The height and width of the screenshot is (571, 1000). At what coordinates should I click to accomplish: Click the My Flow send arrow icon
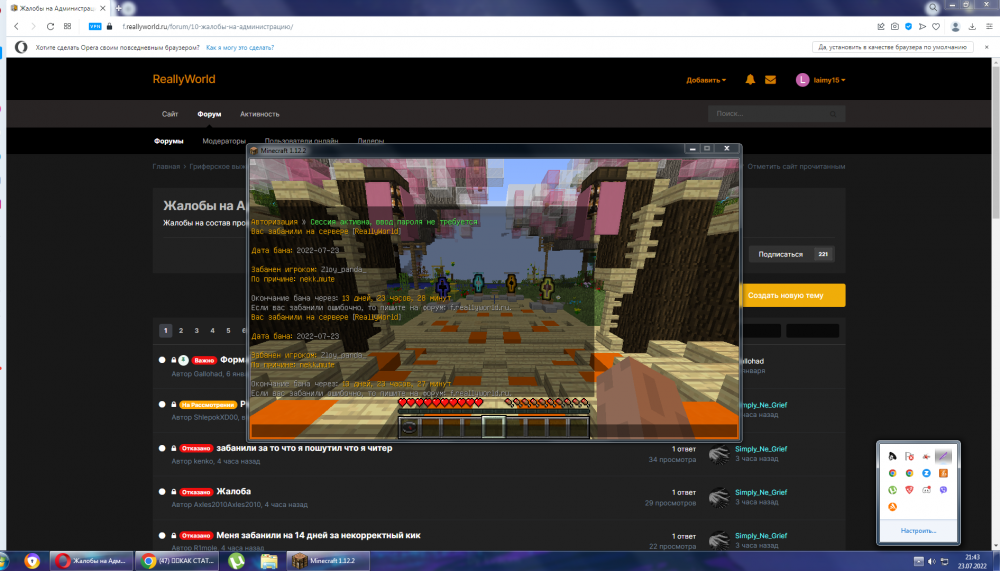pos(922,26)
